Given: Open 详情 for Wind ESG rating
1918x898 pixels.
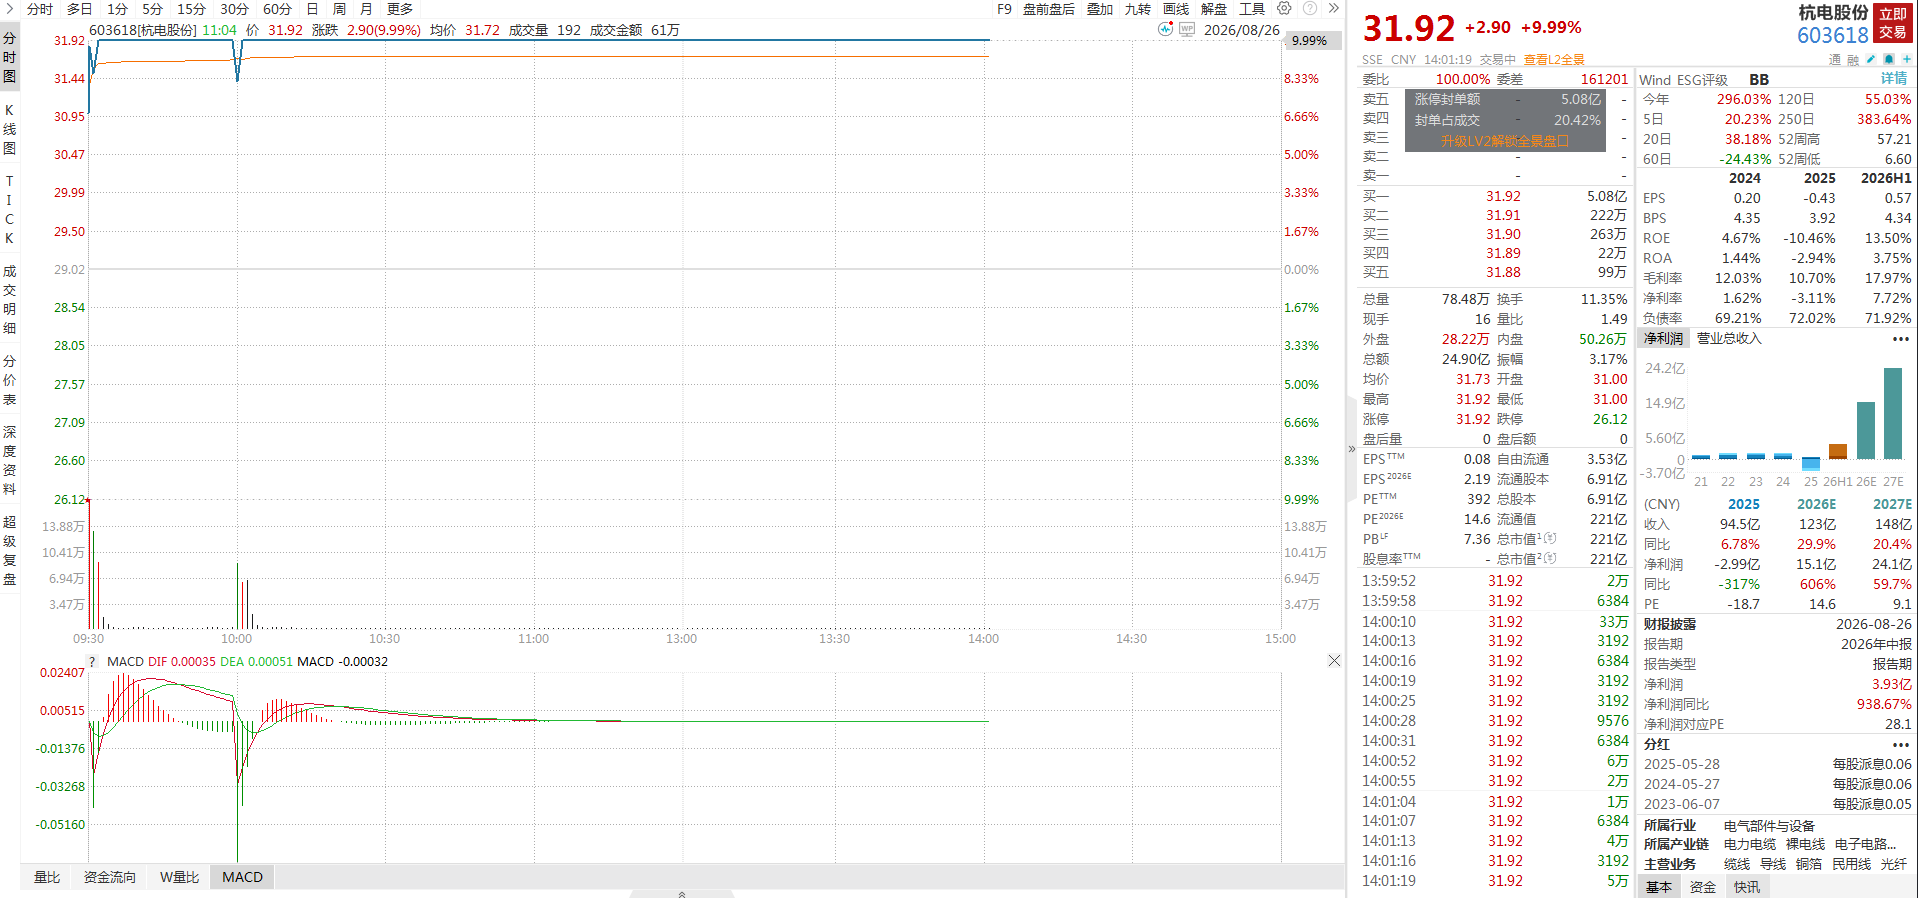Looking at the screenshot, I should (1894, 78).
